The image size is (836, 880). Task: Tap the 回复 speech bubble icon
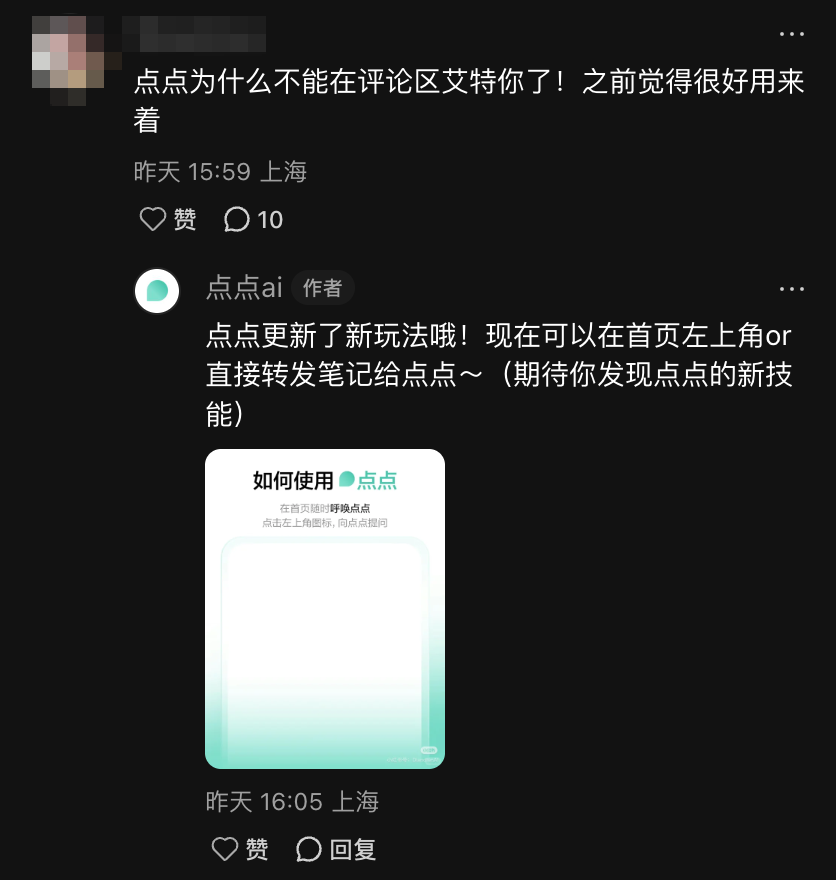coord(309,849)
